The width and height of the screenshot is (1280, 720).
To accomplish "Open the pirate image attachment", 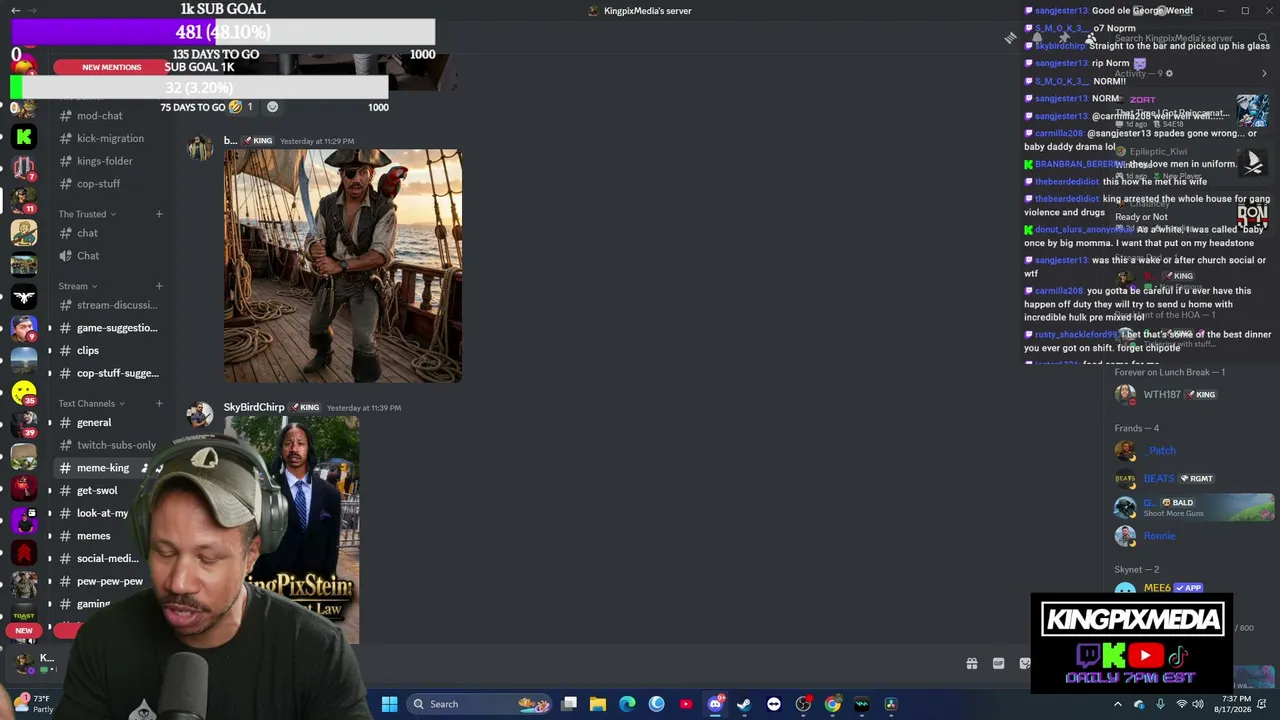I will click(x=343, y=266).
